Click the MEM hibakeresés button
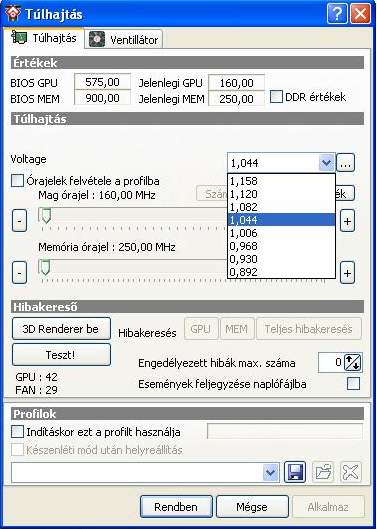Screen dimensions: 377x529 pos(237,329)
